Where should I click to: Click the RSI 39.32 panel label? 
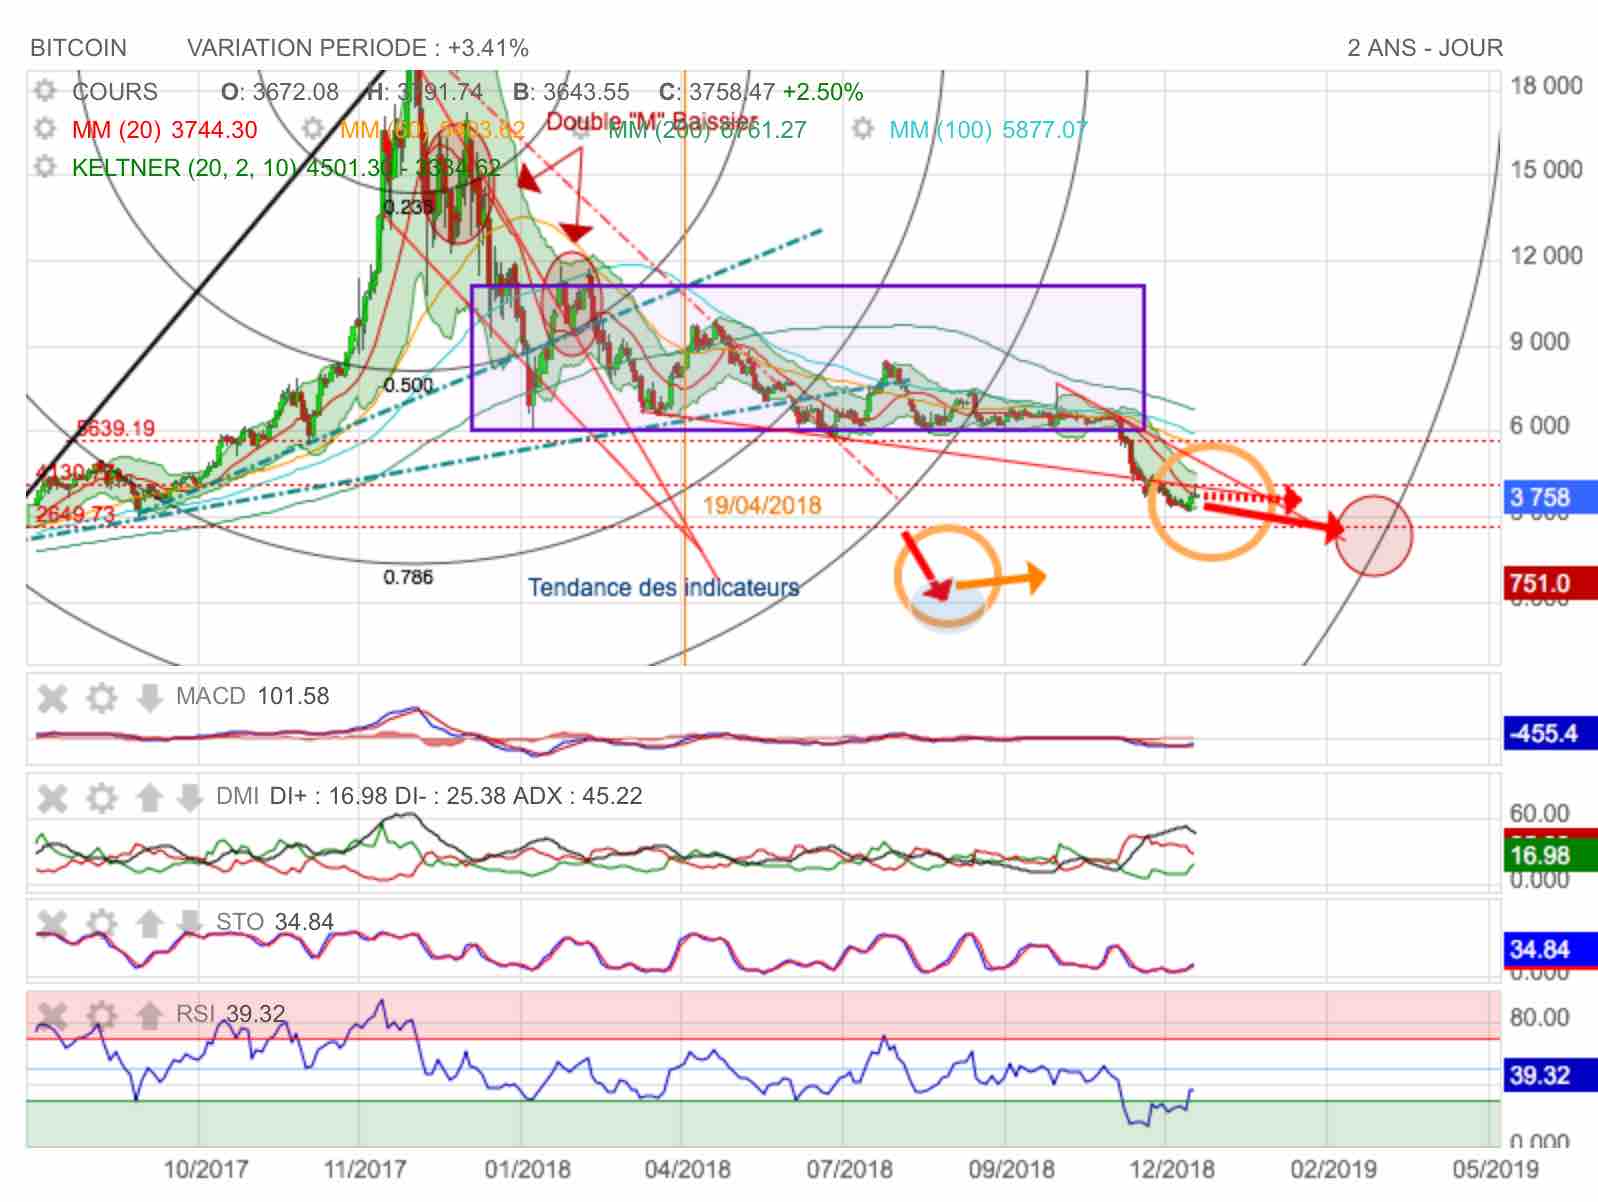[x=230, y=1014]
